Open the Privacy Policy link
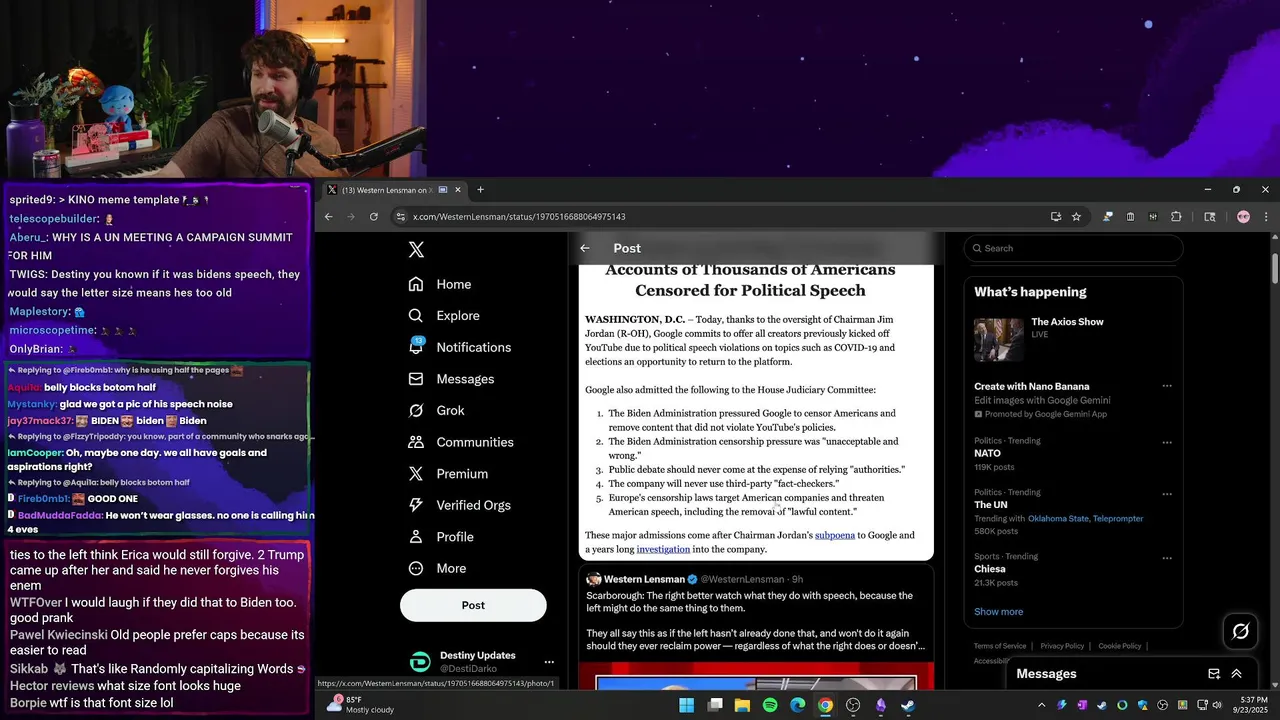This screenshot has width=1280, height=720. pos(1062,646)
